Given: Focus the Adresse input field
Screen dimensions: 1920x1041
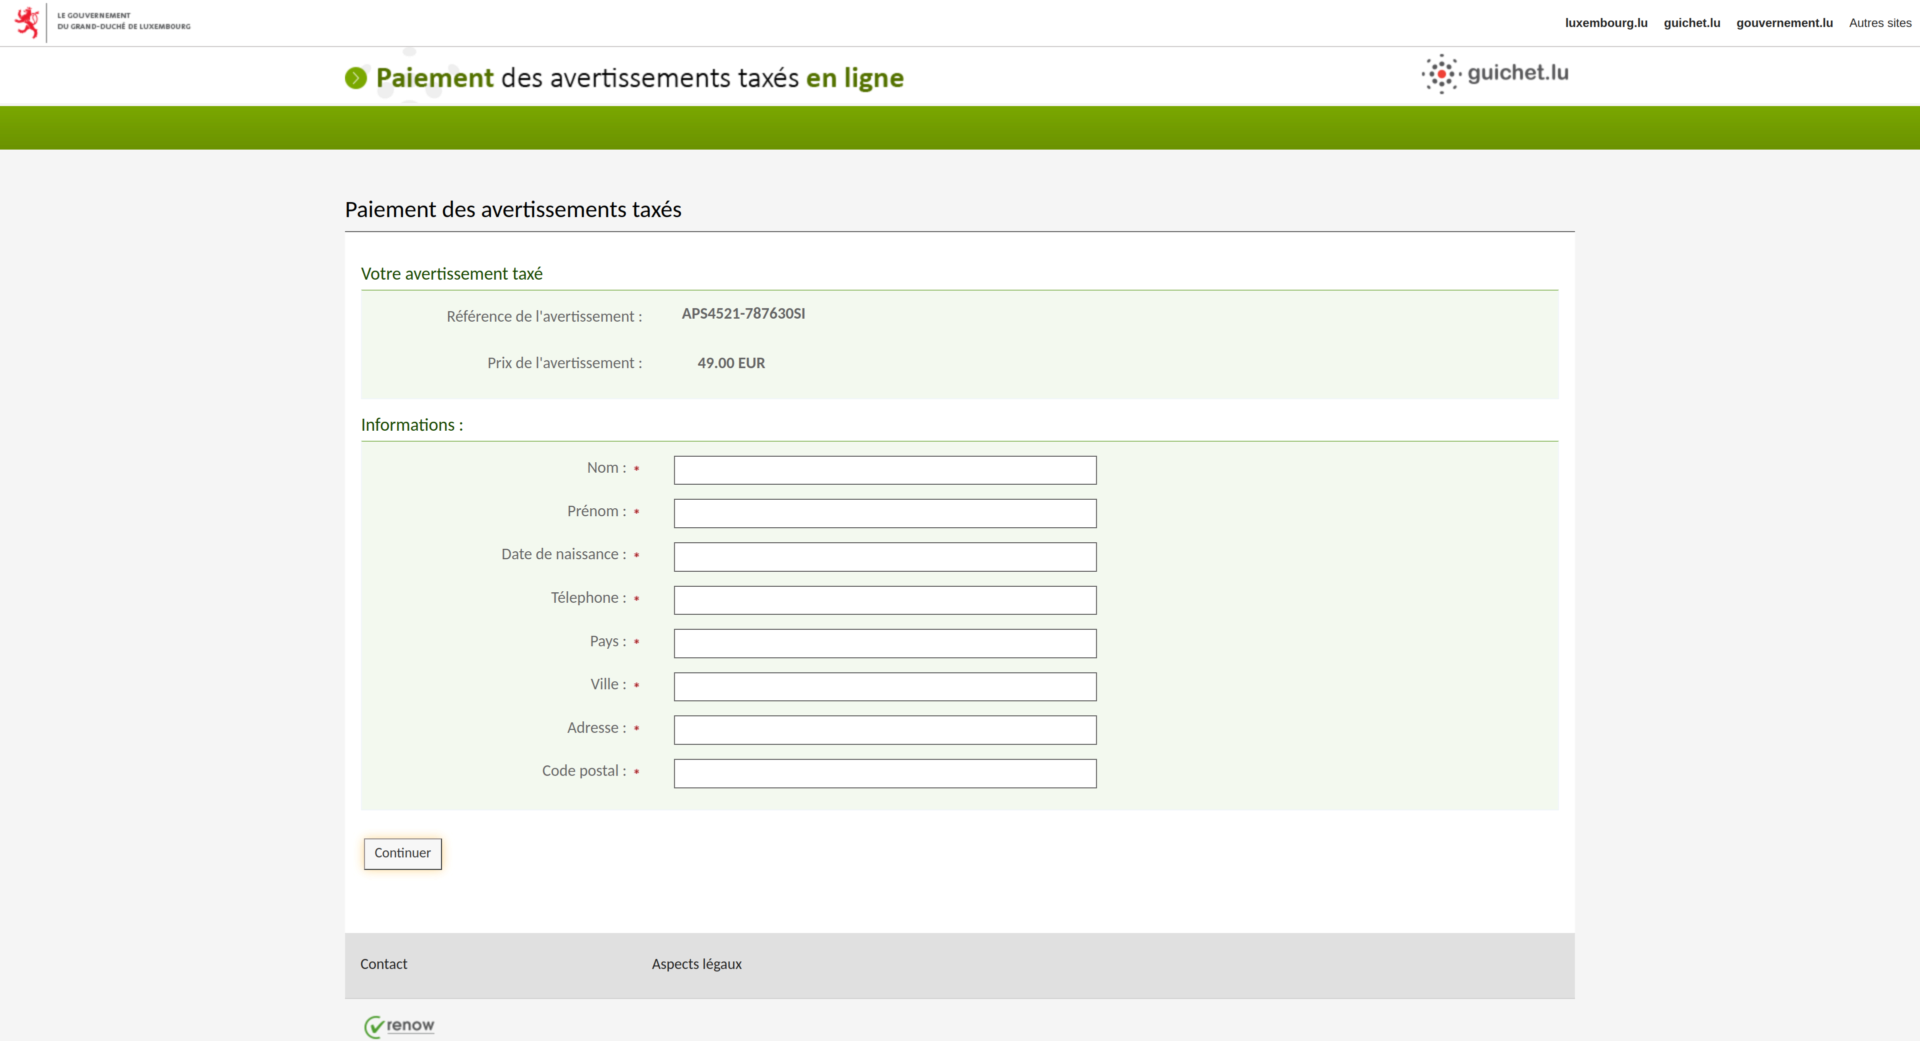Looking at the screenshot, I should pos(885,730).
